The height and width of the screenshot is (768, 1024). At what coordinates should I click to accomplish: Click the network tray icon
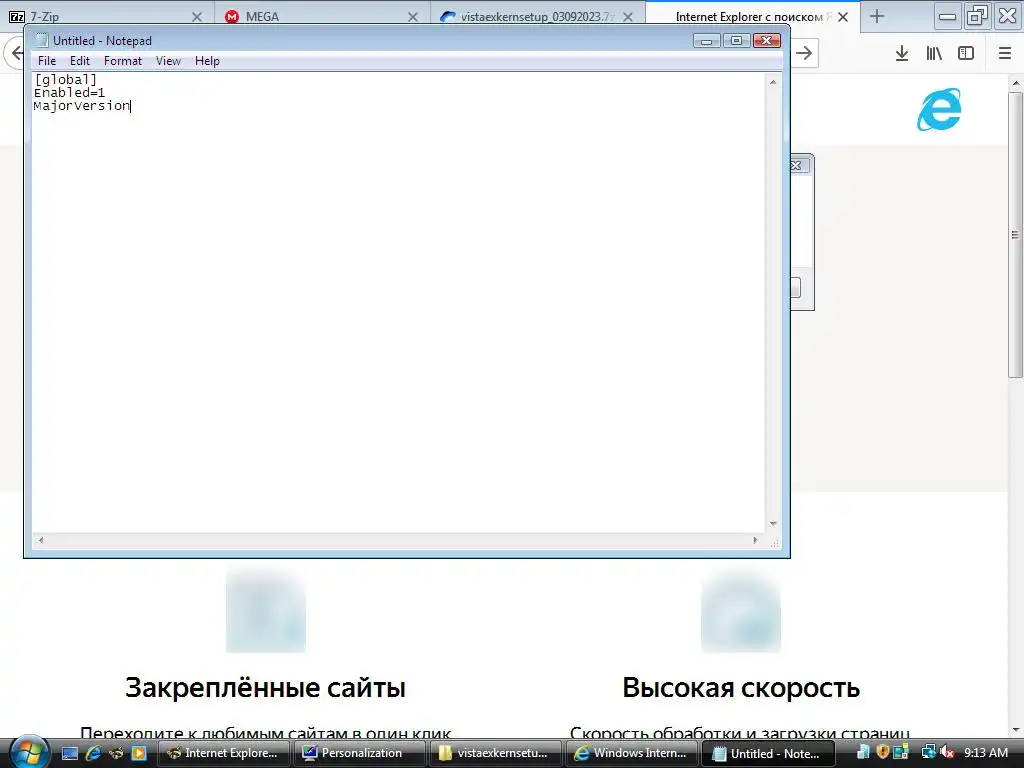(928, 752)
